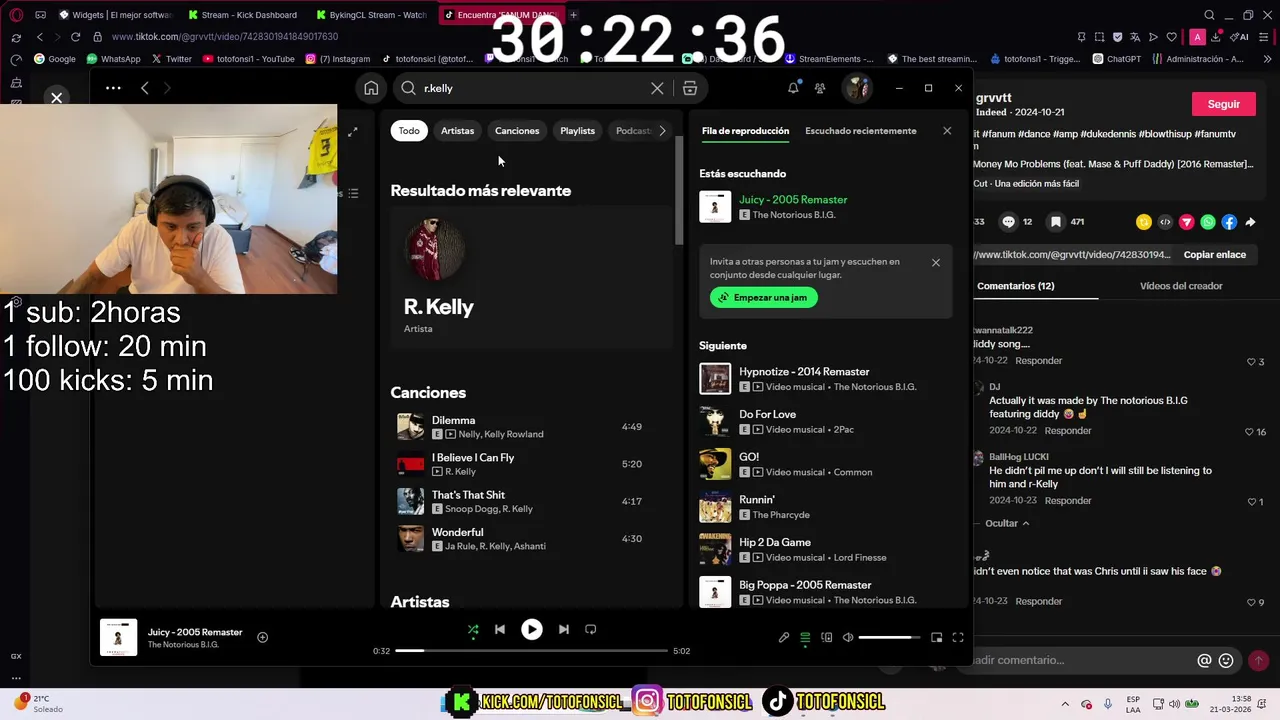Click Copiar enlace button
Screen dimensions: 1280x720
(1214, 255)
